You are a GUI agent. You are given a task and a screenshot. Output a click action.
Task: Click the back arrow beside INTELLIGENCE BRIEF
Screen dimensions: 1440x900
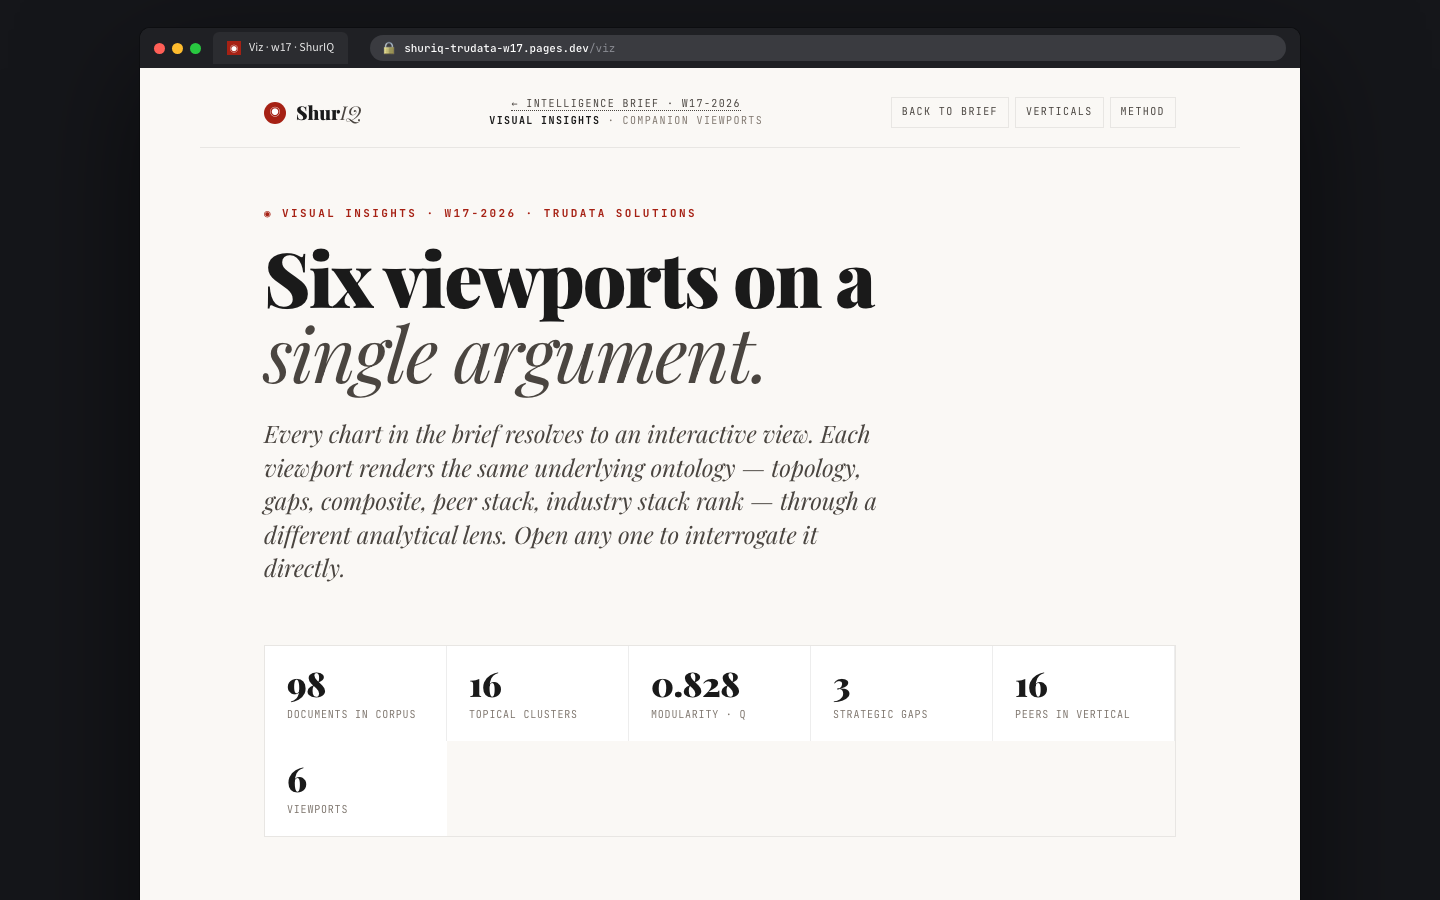click(514, 103)
